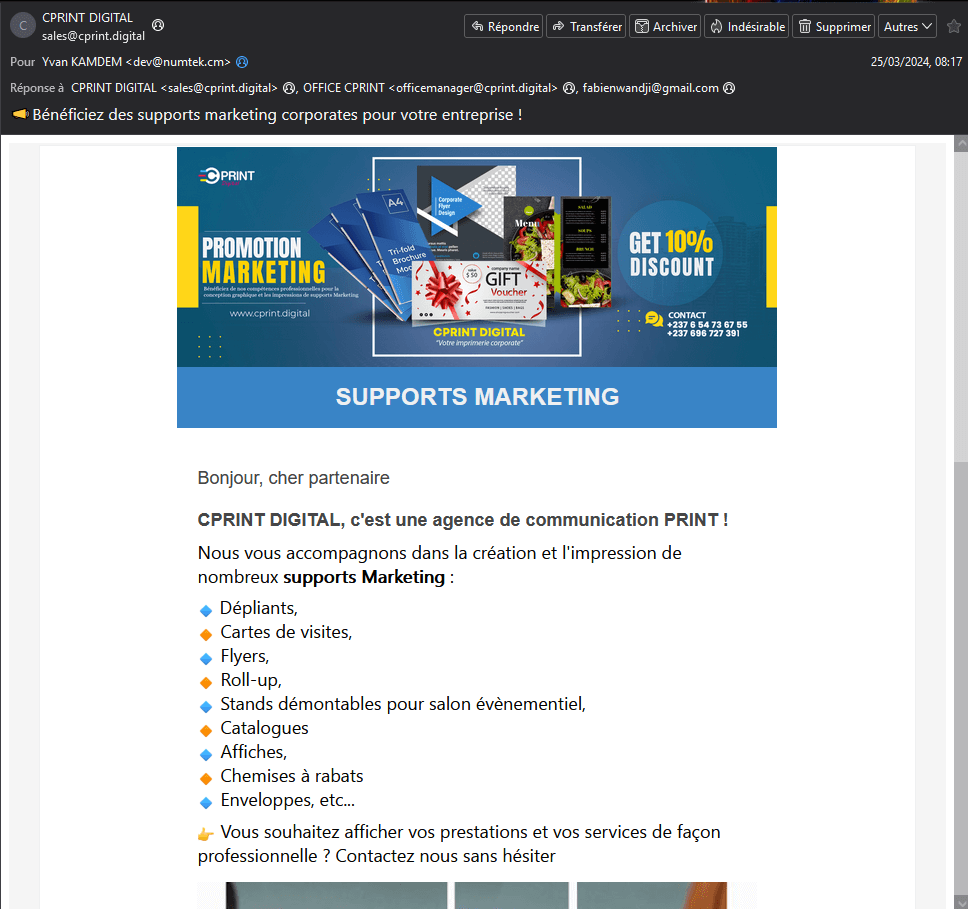Open contact icon beside CPRINT DIGITAL sender name
This screenshot has height=909, width=968.
(158, 24)
